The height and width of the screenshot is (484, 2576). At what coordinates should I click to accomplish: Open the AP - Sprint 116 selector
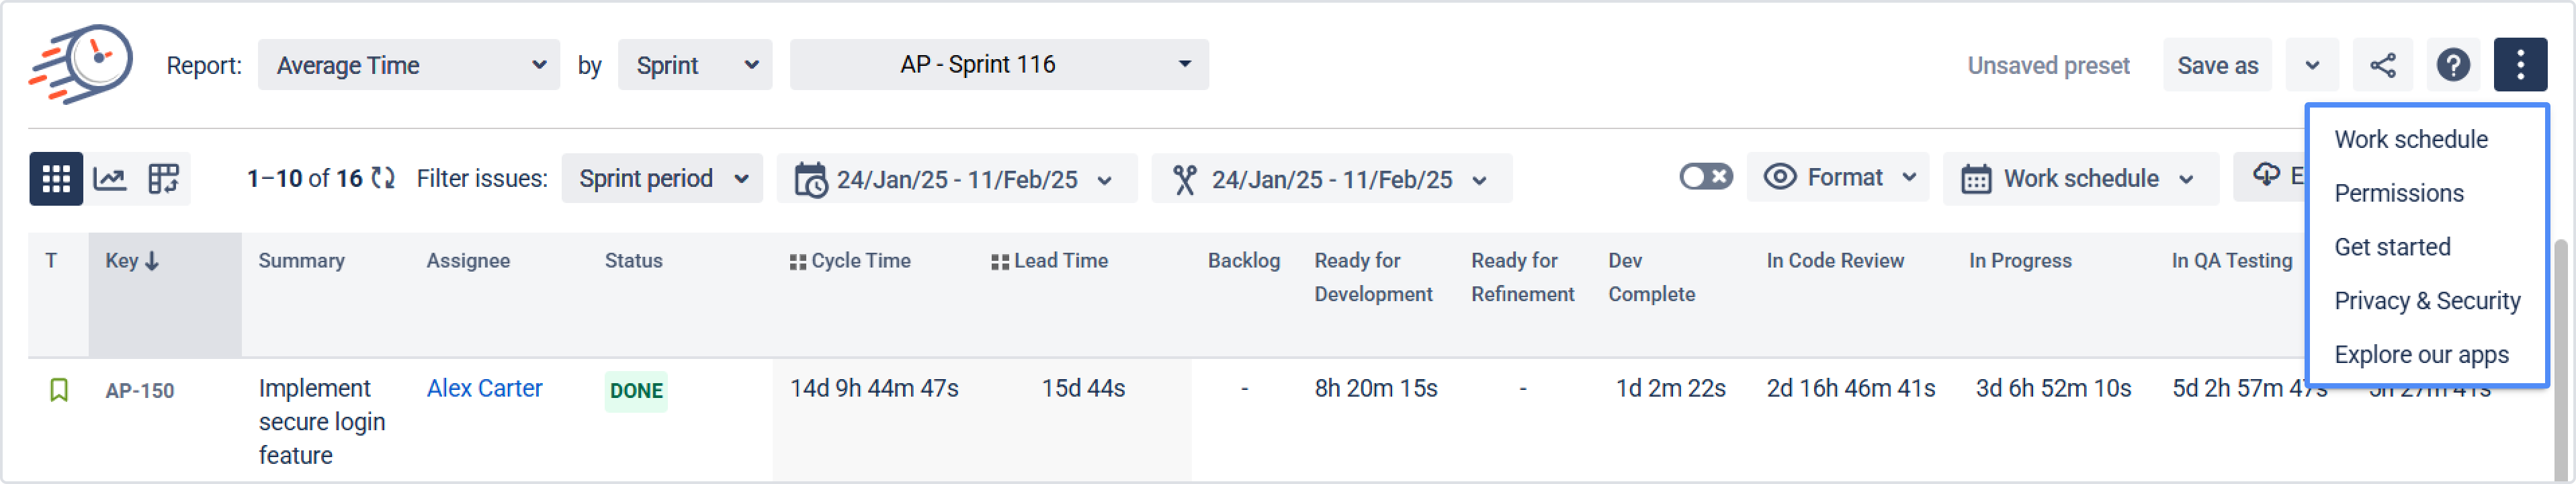998,65
